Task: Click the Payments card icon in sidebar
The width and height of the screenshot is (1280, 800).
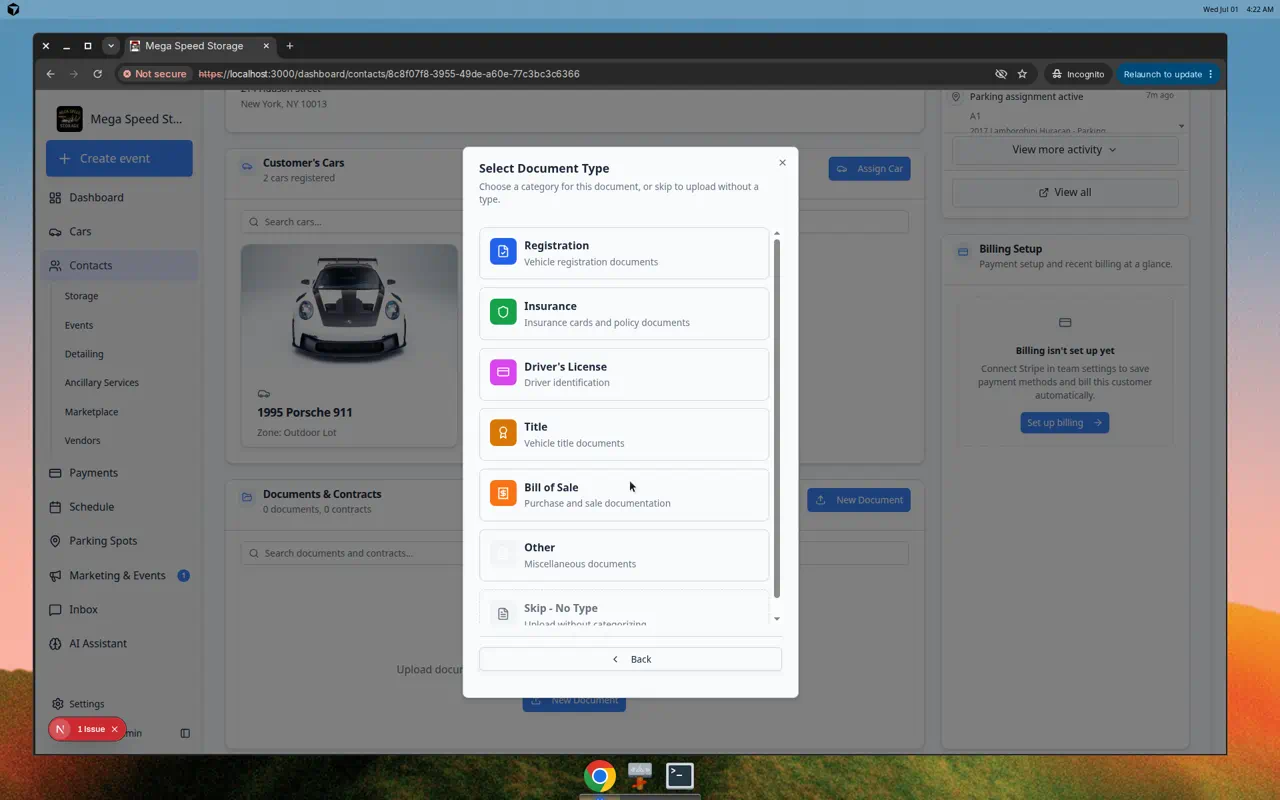Action: (x=55, y=473)
